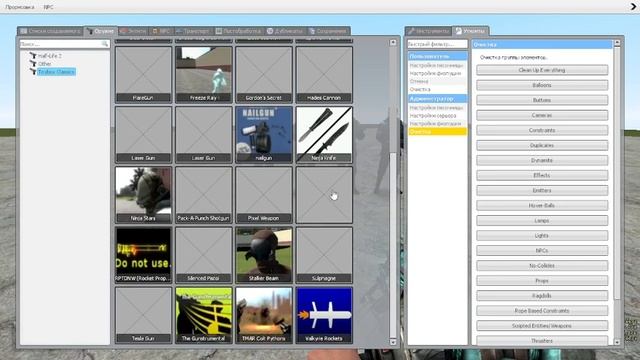Screen dimensions: 640x360
Task: Select the nailgun weapon icon
Action: tap(264, 134)
